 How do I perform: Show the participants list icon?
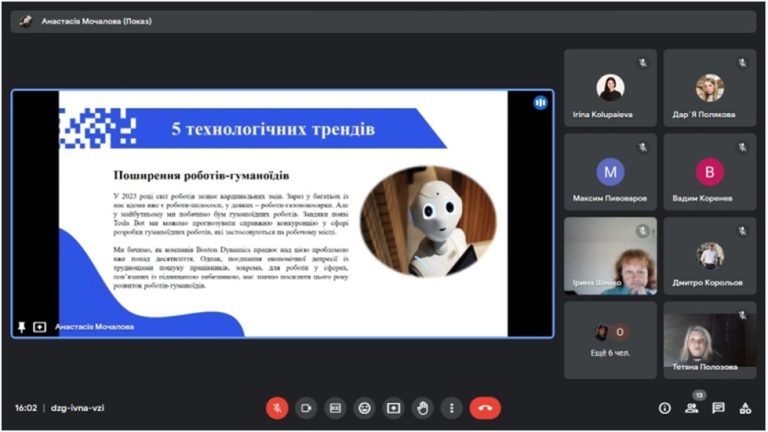692,408
